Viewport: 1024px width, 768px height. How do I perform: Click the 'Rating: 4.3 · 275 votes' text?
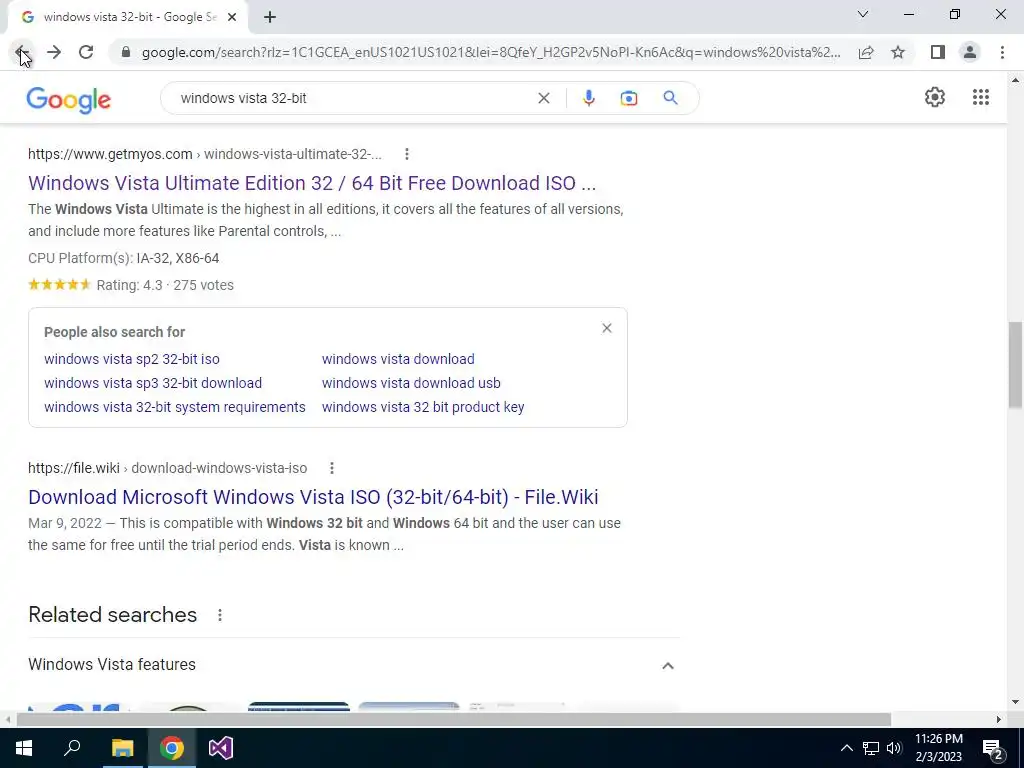click(x=165, y=285)
